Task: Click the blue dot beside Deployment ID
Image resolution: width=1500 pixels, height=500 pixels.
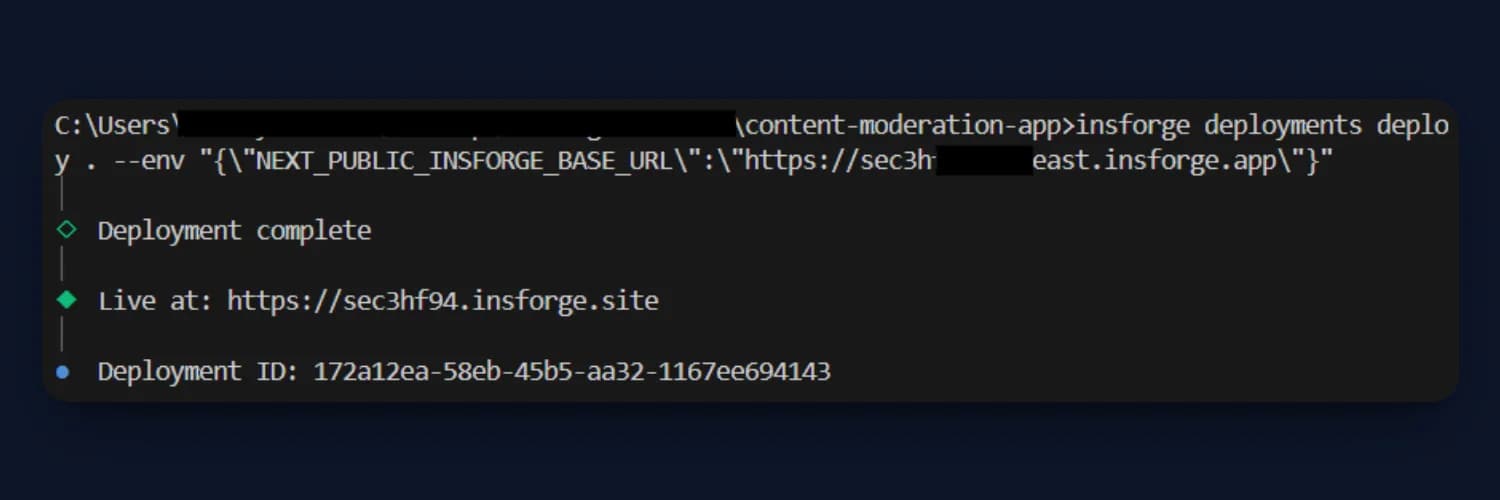Action: click(63, 372)
